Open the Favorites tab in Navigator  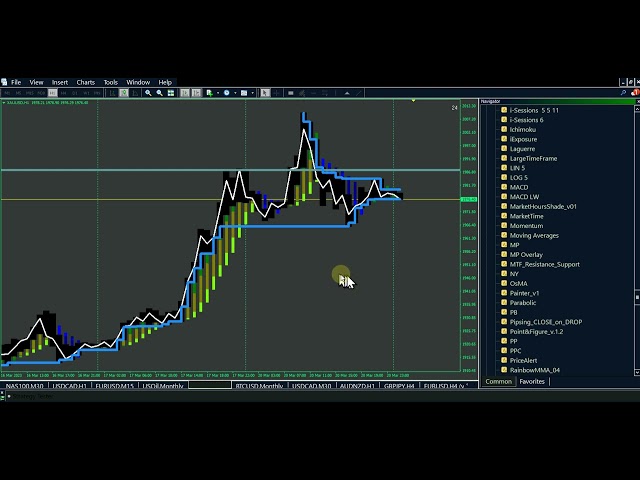532,381
